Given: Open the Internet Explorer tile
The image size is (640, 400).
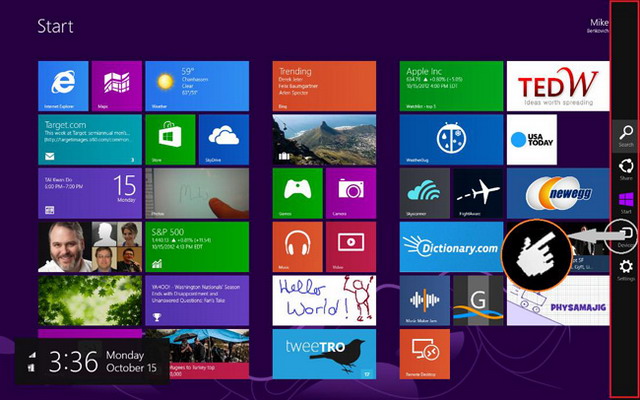Looking at the screenshot, I should click(x=63, y=86).
